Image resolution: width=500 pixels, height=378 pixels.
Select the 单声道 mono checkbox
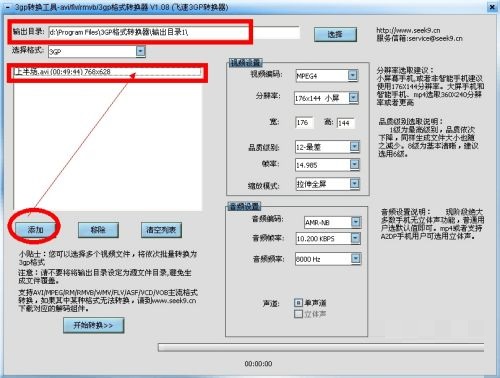click(x=298, y=303)
